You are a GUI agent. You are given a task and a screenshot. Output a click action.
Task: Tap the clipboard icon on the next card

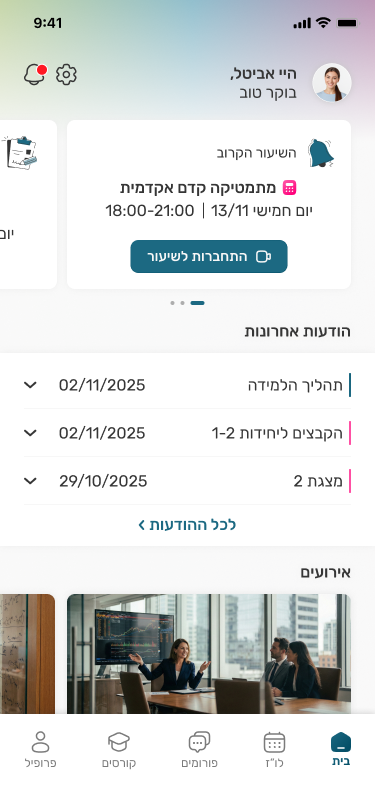[x=20, y=152]
